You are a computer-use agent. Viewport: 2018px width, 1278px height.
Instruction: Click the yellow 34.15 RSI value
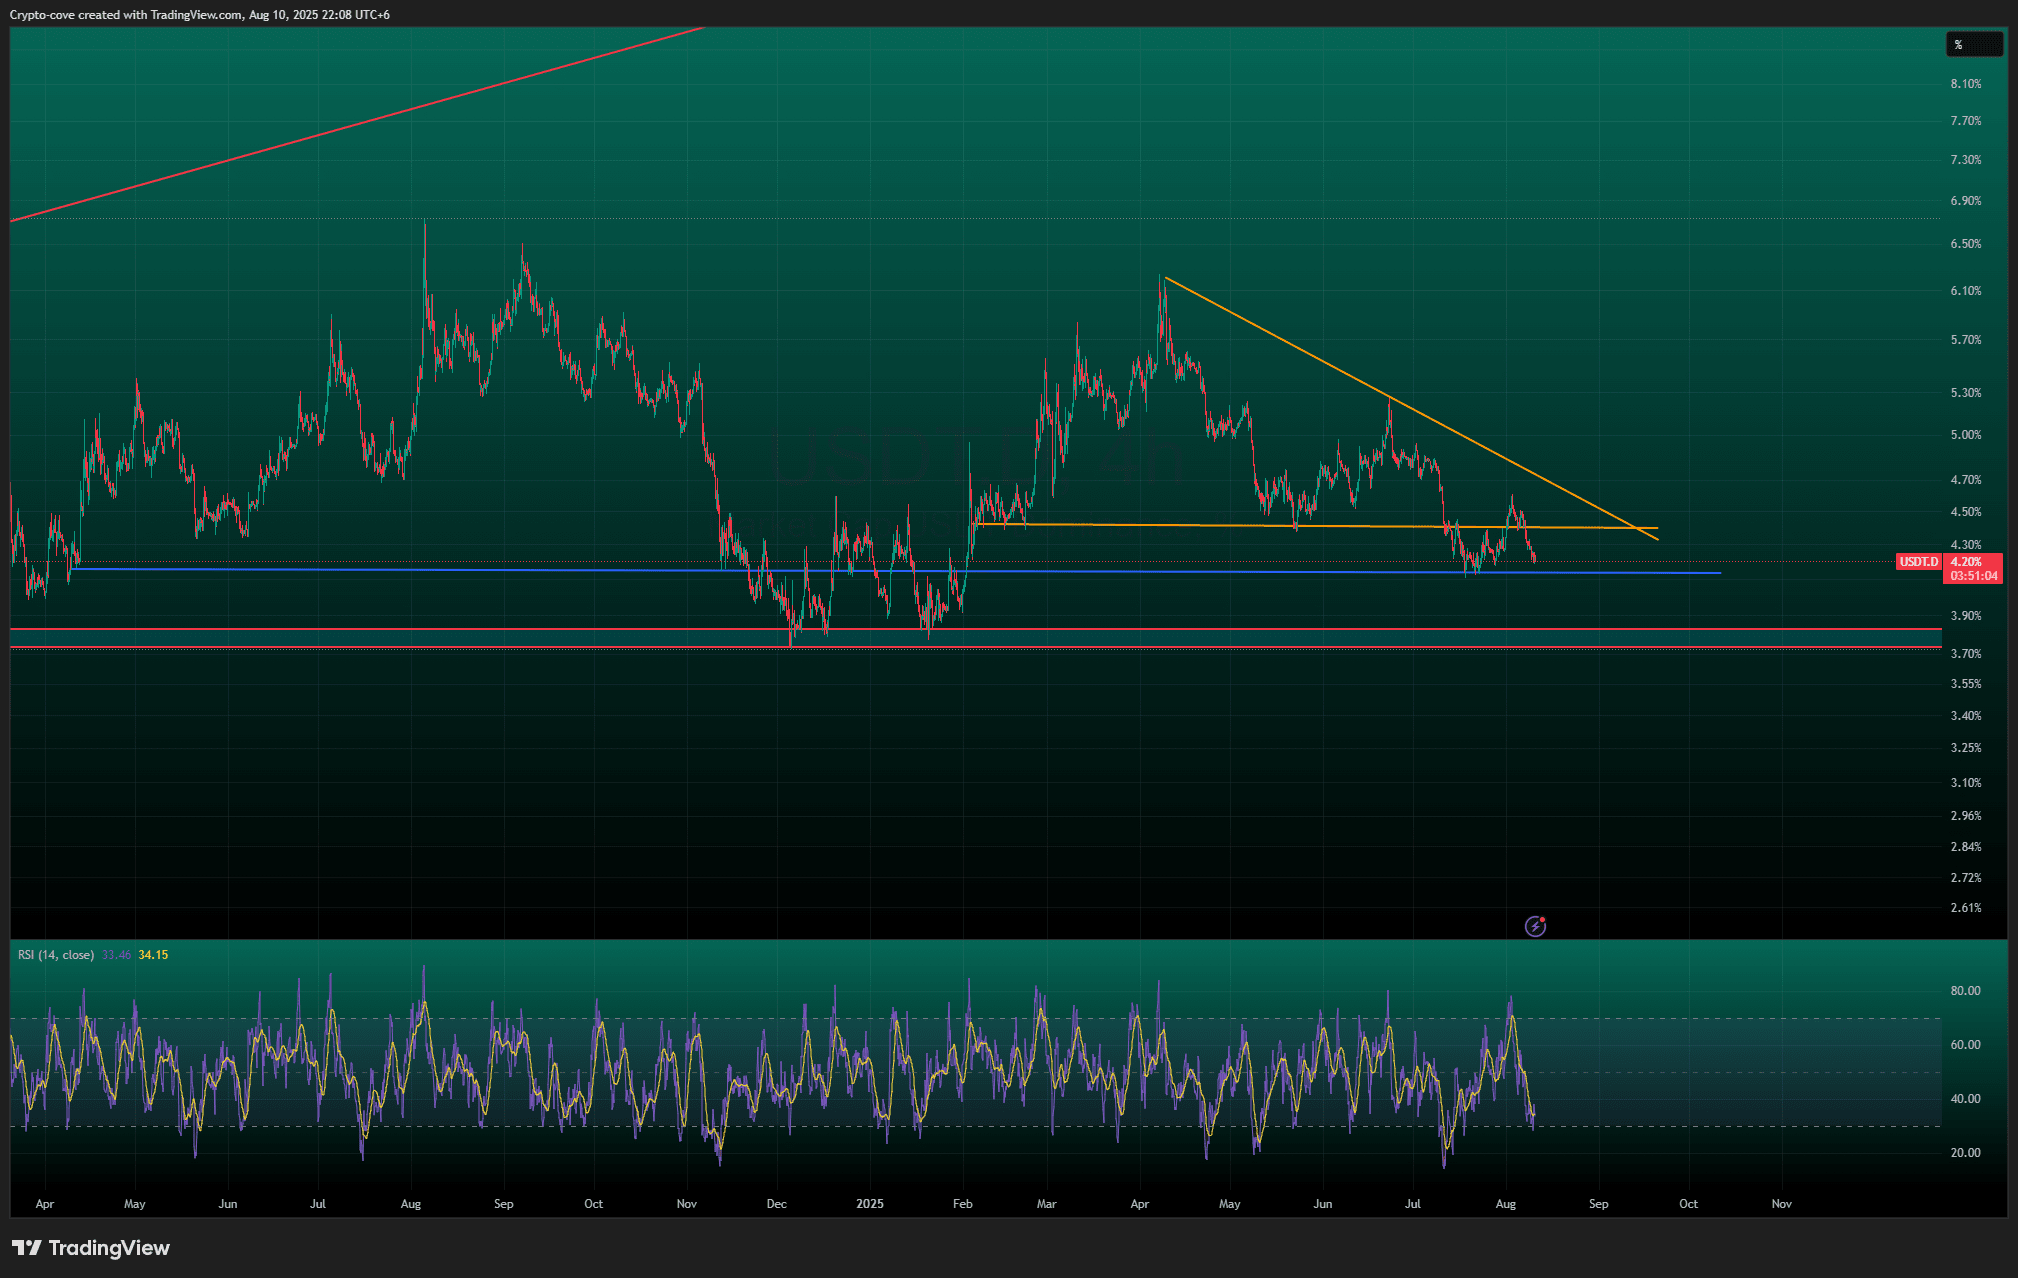(x=153, y=955)
